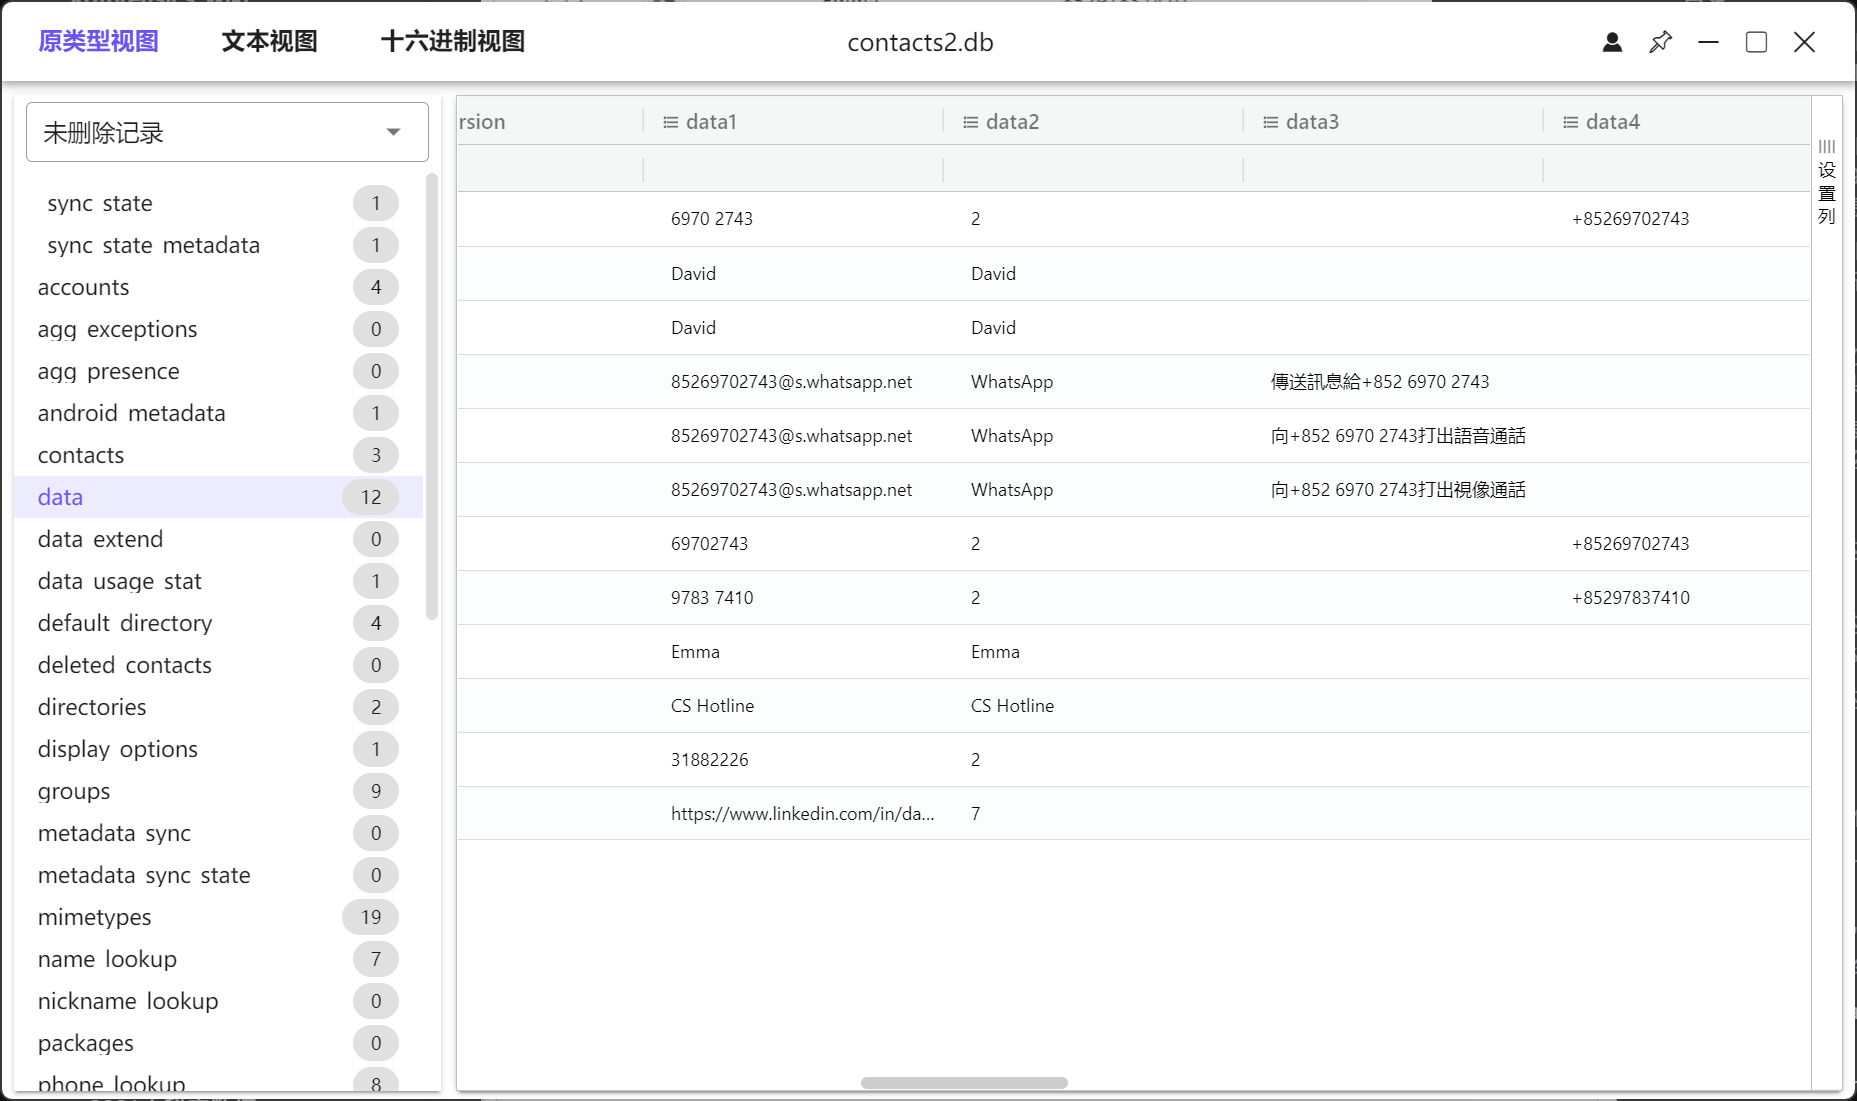Open data3 column menu icon
1857x1101 pixels.
(x=1270, y=122)
